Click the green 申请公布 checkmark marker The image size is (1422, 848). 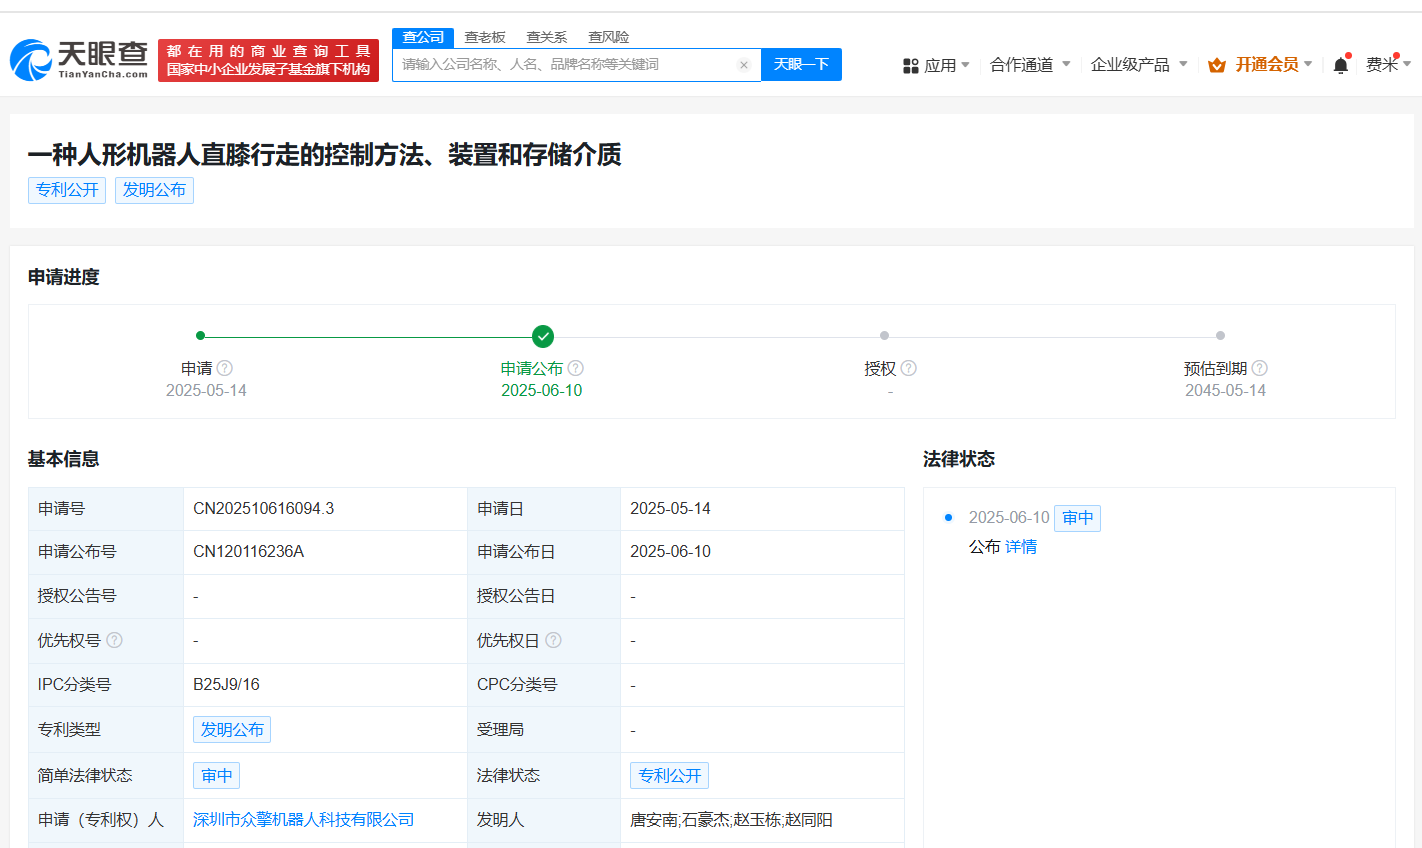(543, 336)
